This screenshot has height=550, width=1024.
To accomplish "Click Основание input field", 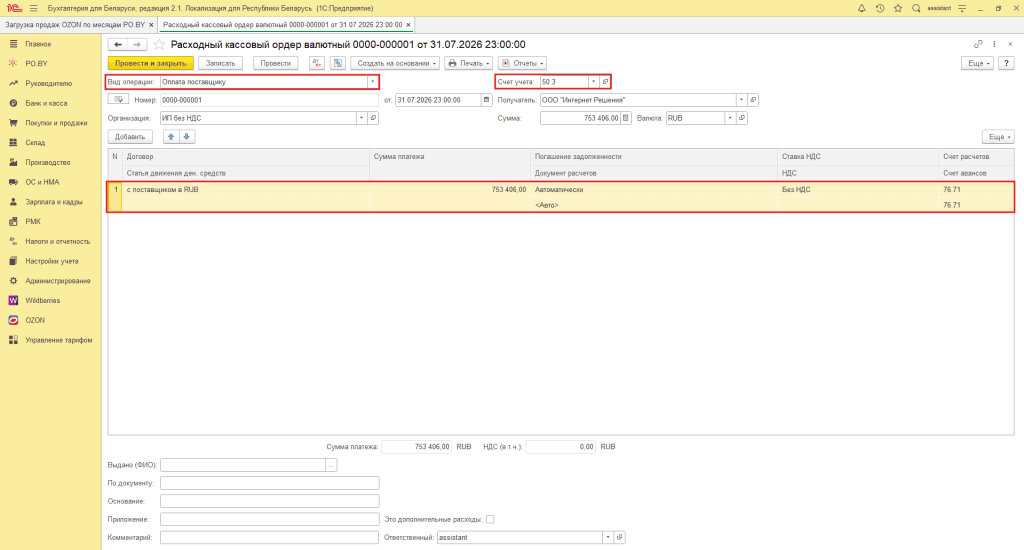I will coord(270,501).
